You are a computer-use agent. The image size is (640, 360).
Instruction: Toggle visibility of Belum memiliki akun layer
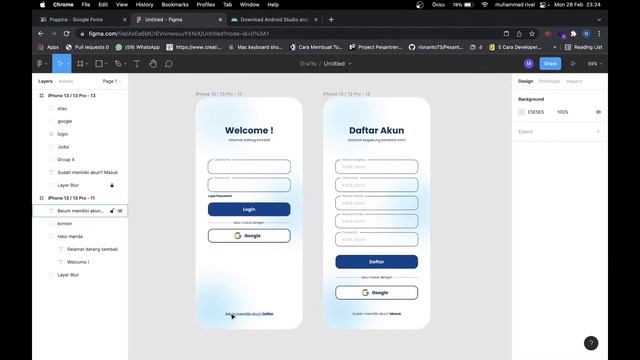tap(120, 211)
